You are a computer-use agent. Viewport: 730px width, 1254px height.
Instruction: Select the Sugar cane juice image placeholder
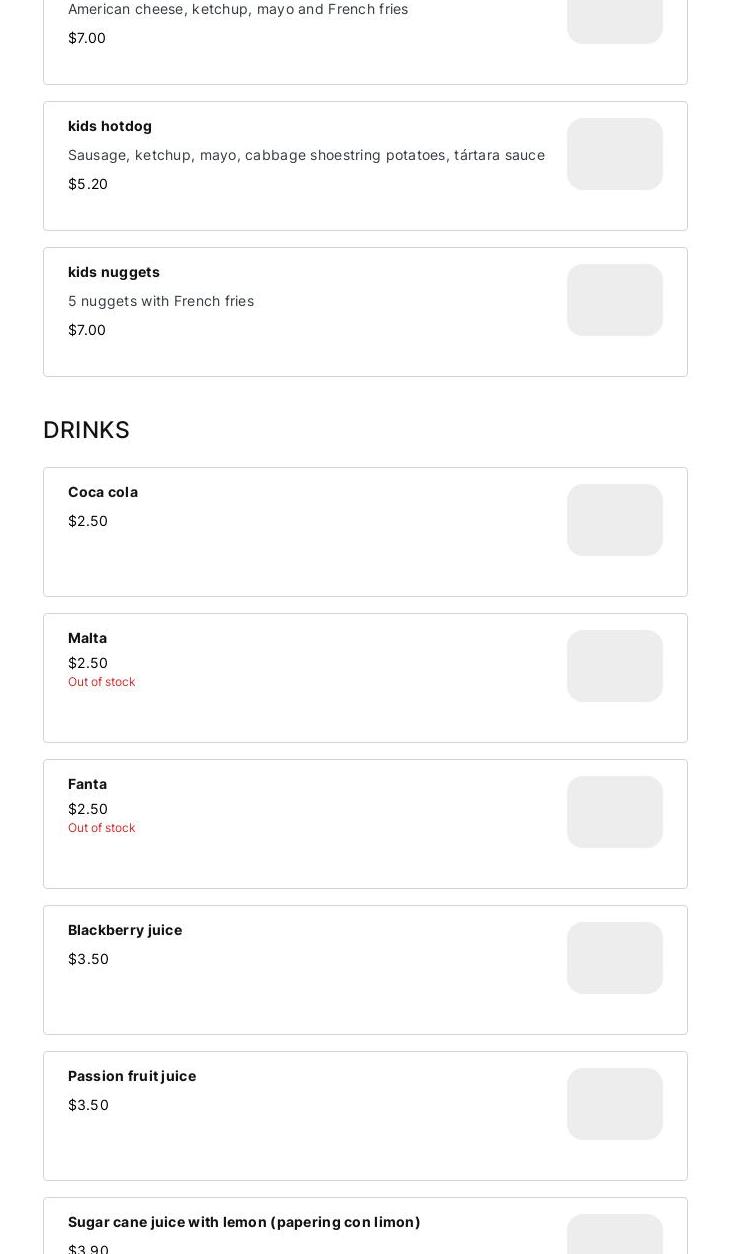pos(614,1236)
